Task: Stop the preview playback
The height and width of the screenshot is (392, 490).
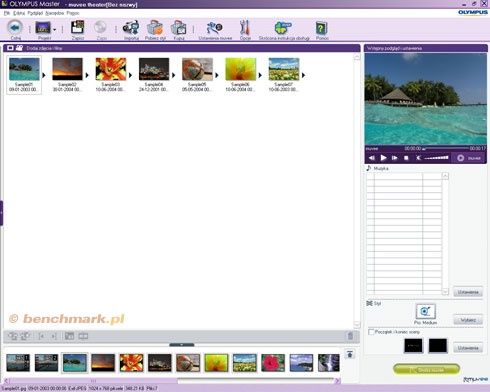Action: [x=406, y=158]
